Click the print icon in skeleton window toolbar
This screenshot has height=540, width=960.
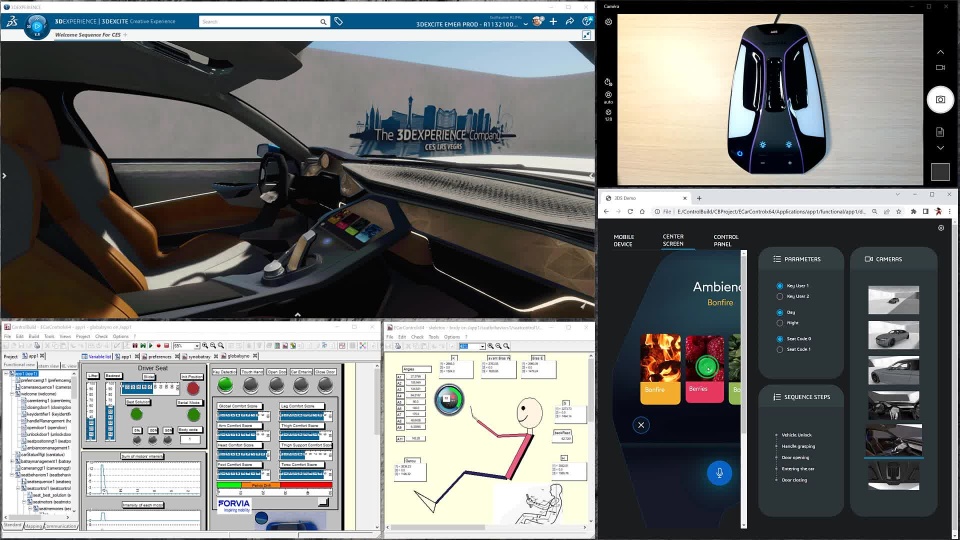click(x=398, y=346)
